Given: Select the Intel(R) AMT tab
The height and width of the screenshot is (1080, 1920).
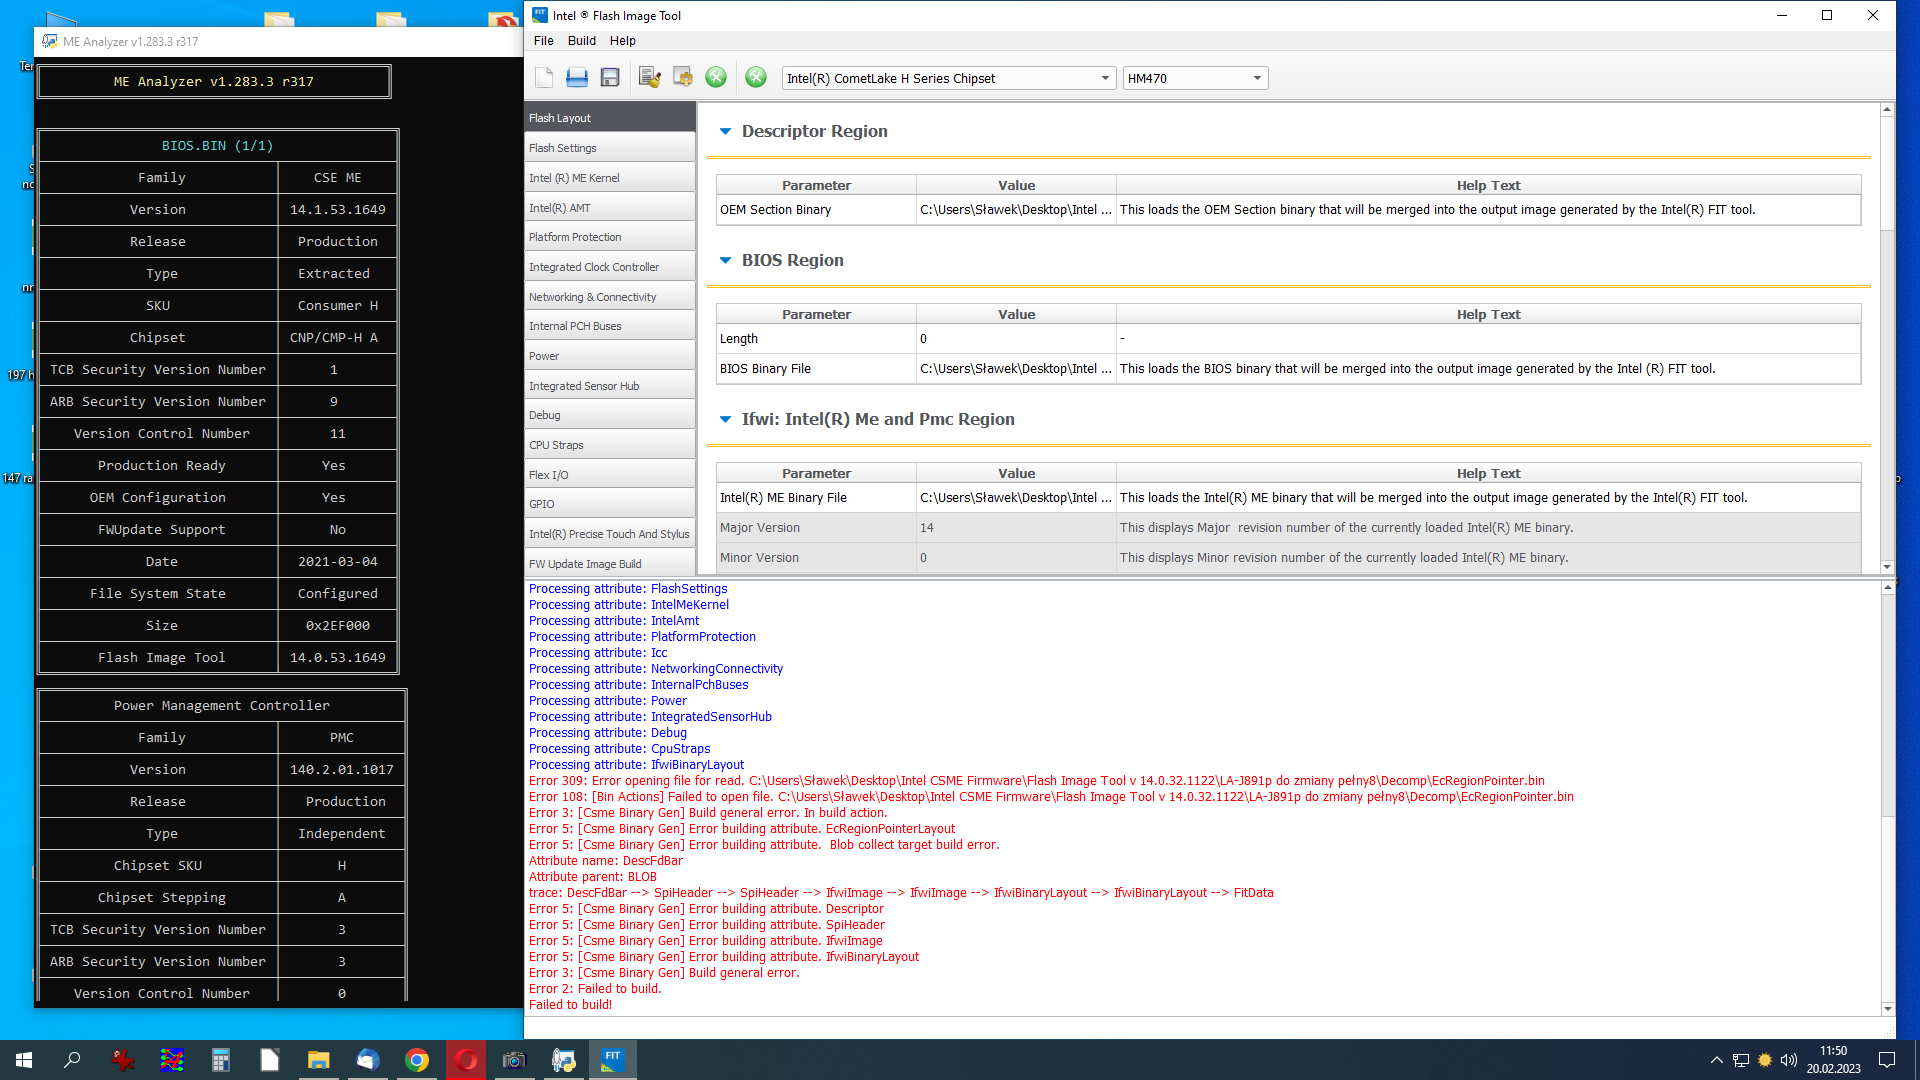Looking at the screenshot, I should point(610,208).
